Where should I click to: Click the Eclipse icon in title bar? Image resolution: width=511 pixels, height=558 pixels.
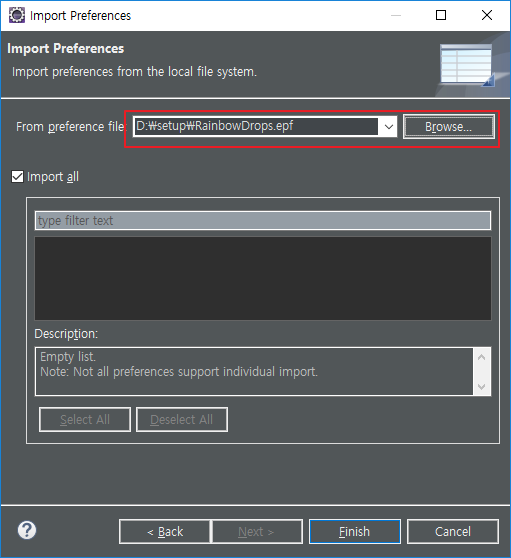[16, 15]
